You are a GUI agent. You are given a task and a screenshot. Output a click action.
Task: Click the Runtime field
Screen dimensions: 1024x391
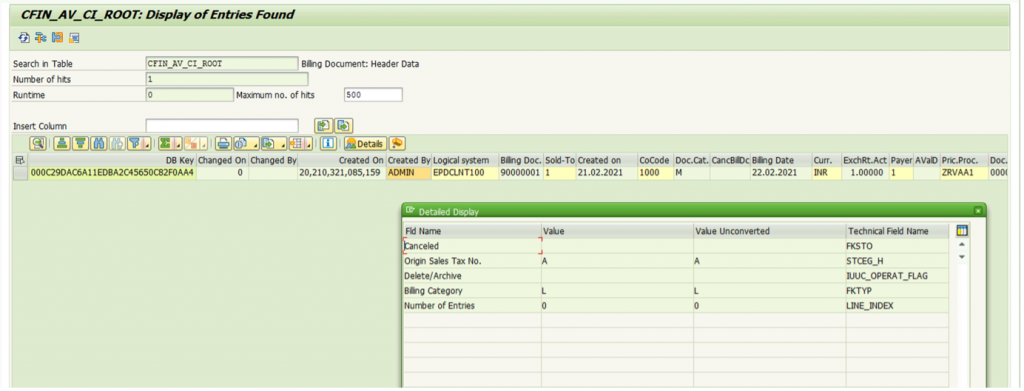tap(189, 95)
